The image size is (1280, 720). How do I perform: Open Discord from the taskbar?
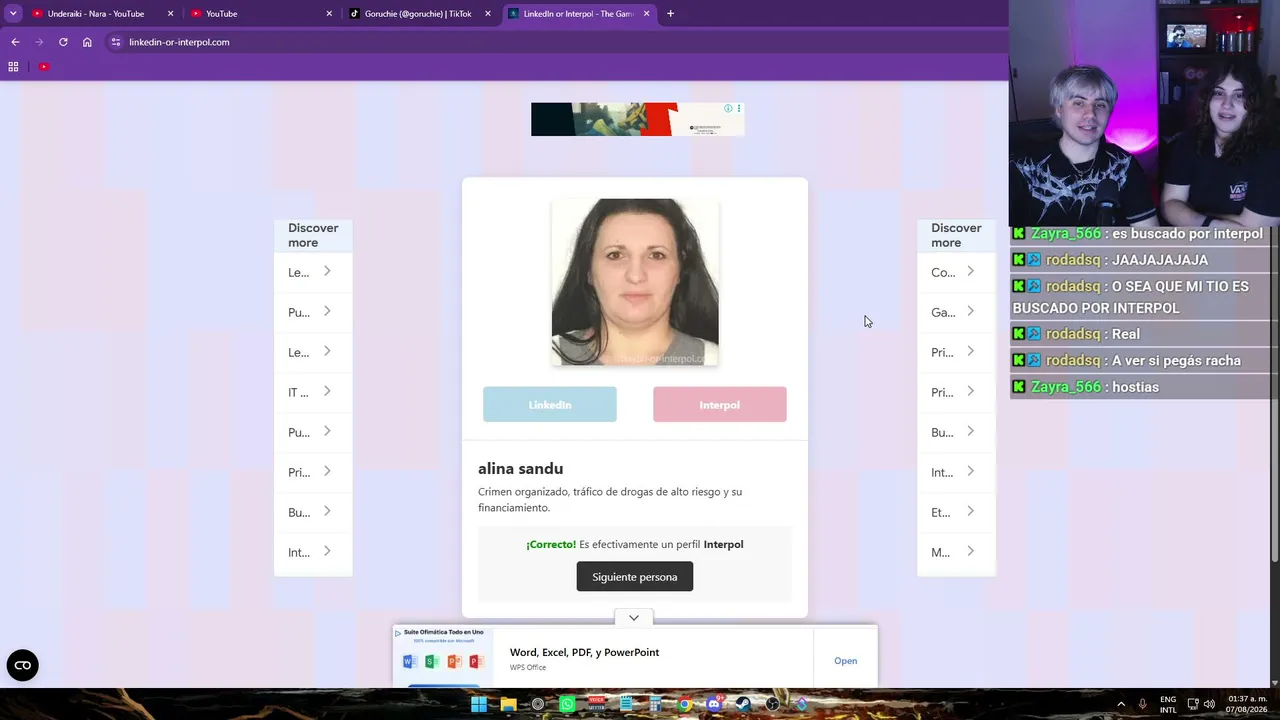(x=714, y=704)
